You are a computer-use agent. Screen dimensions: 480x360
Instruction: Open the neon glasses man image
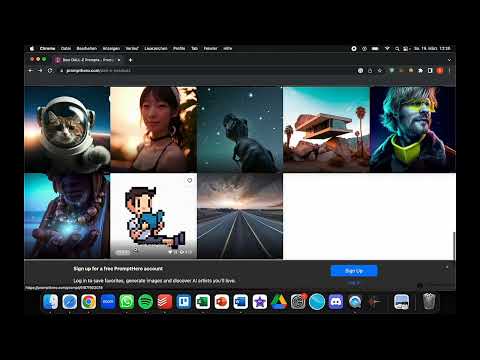(413, 129)
